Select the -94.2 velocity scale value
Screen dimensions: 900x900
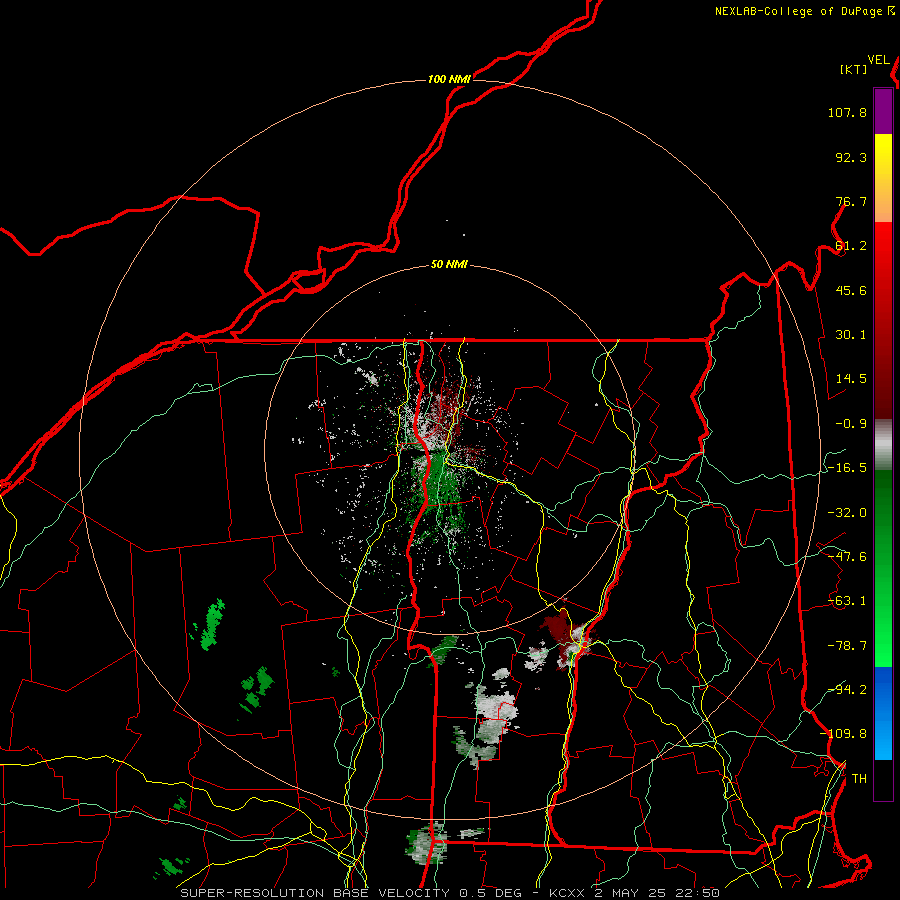point(847,690)
